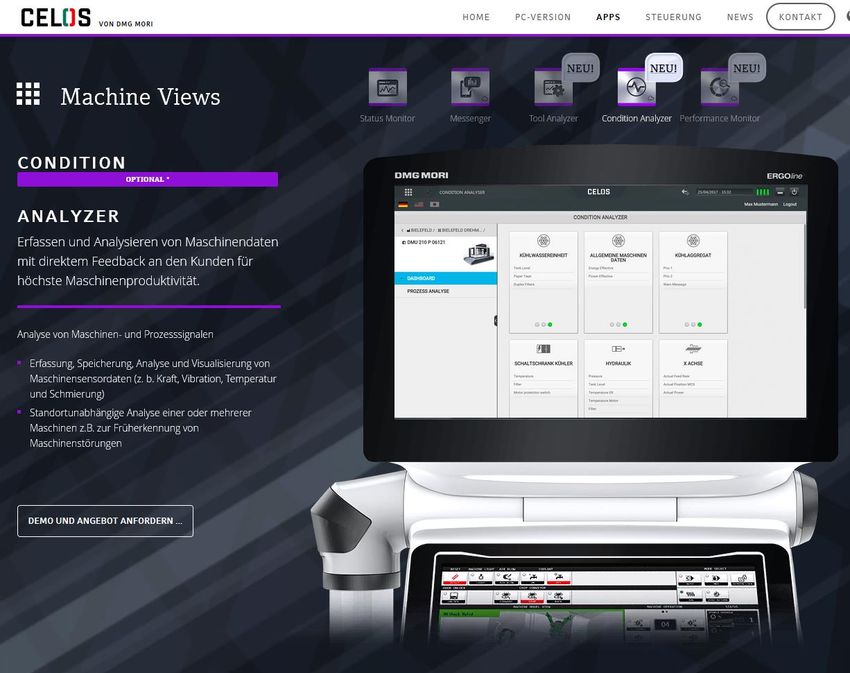The width and height of the screenshot is (850, 673).
Task: Click the X Achse card icon
Action: (x=693, y=349)
